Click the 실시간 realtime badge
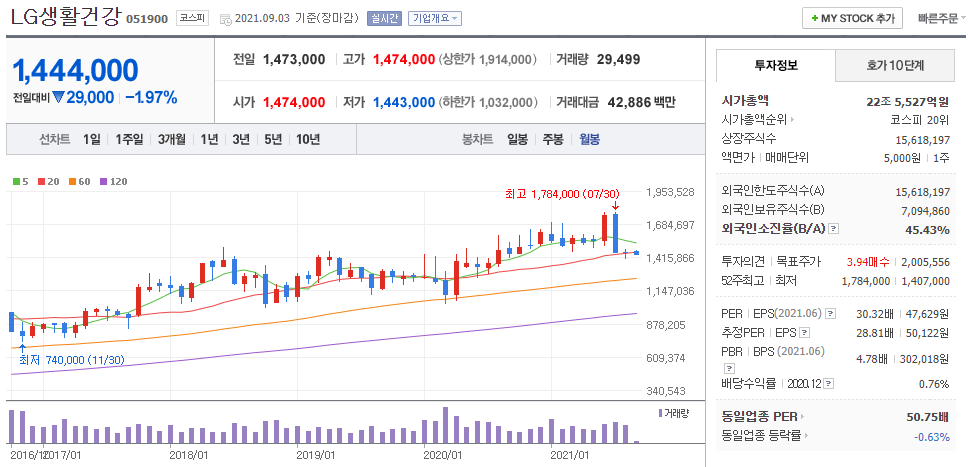Viewport: 968px width, 467px height. (385, 19)
